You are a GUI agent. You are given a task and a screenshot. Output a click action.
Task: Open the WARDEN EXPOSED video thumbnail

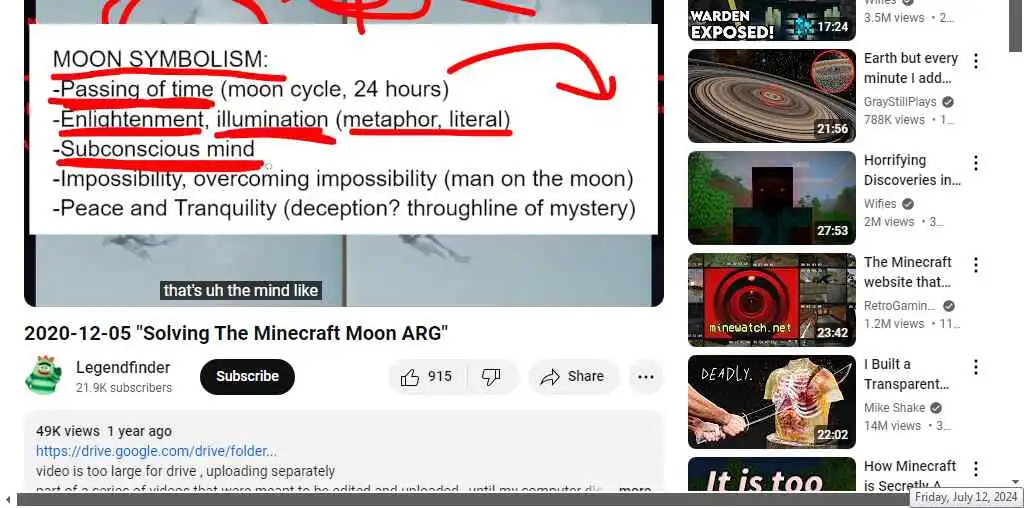771,20
